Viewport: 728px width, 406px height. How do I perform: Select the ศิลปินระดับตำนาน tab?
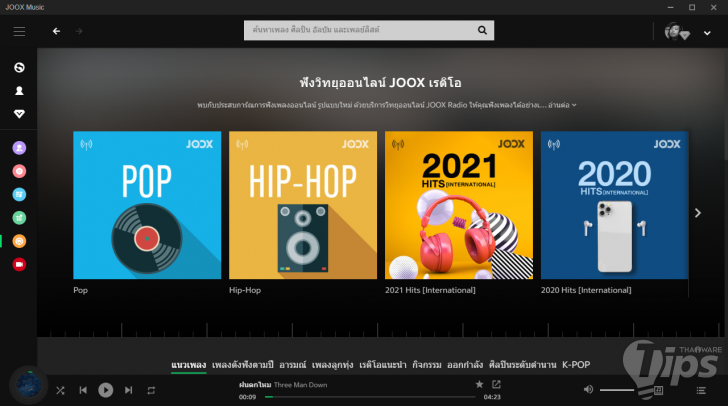pyautogui.click(x=522, y=365)
